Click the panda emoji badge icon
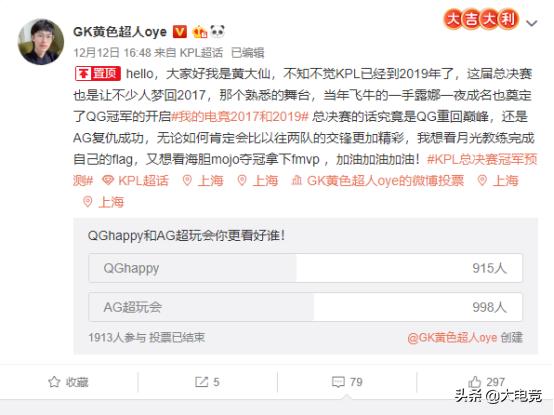The width and height of the screenshot is (554, 415). coord(217,31)
